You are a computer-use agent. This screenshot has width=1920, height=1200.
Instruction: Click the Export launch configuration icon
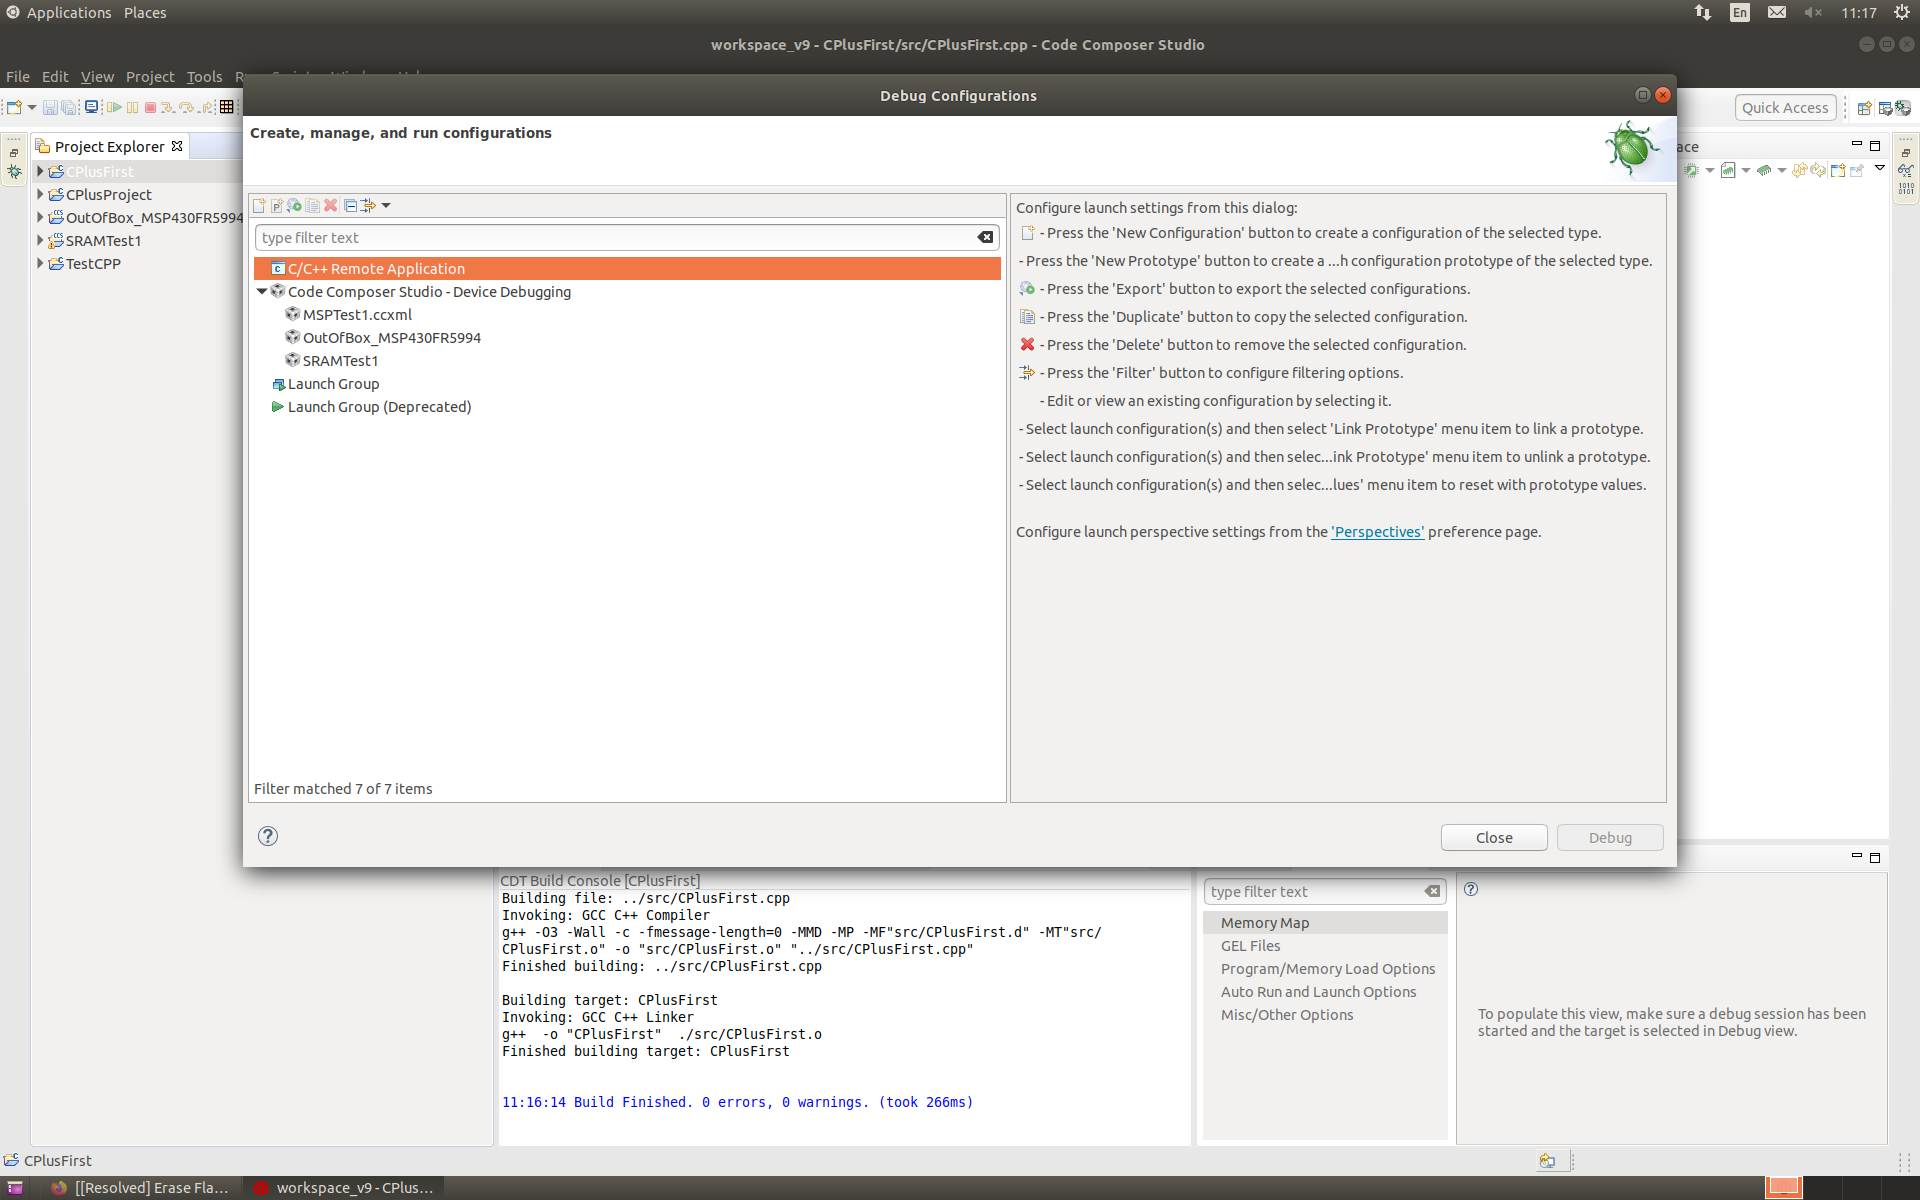tap(295, 206)
